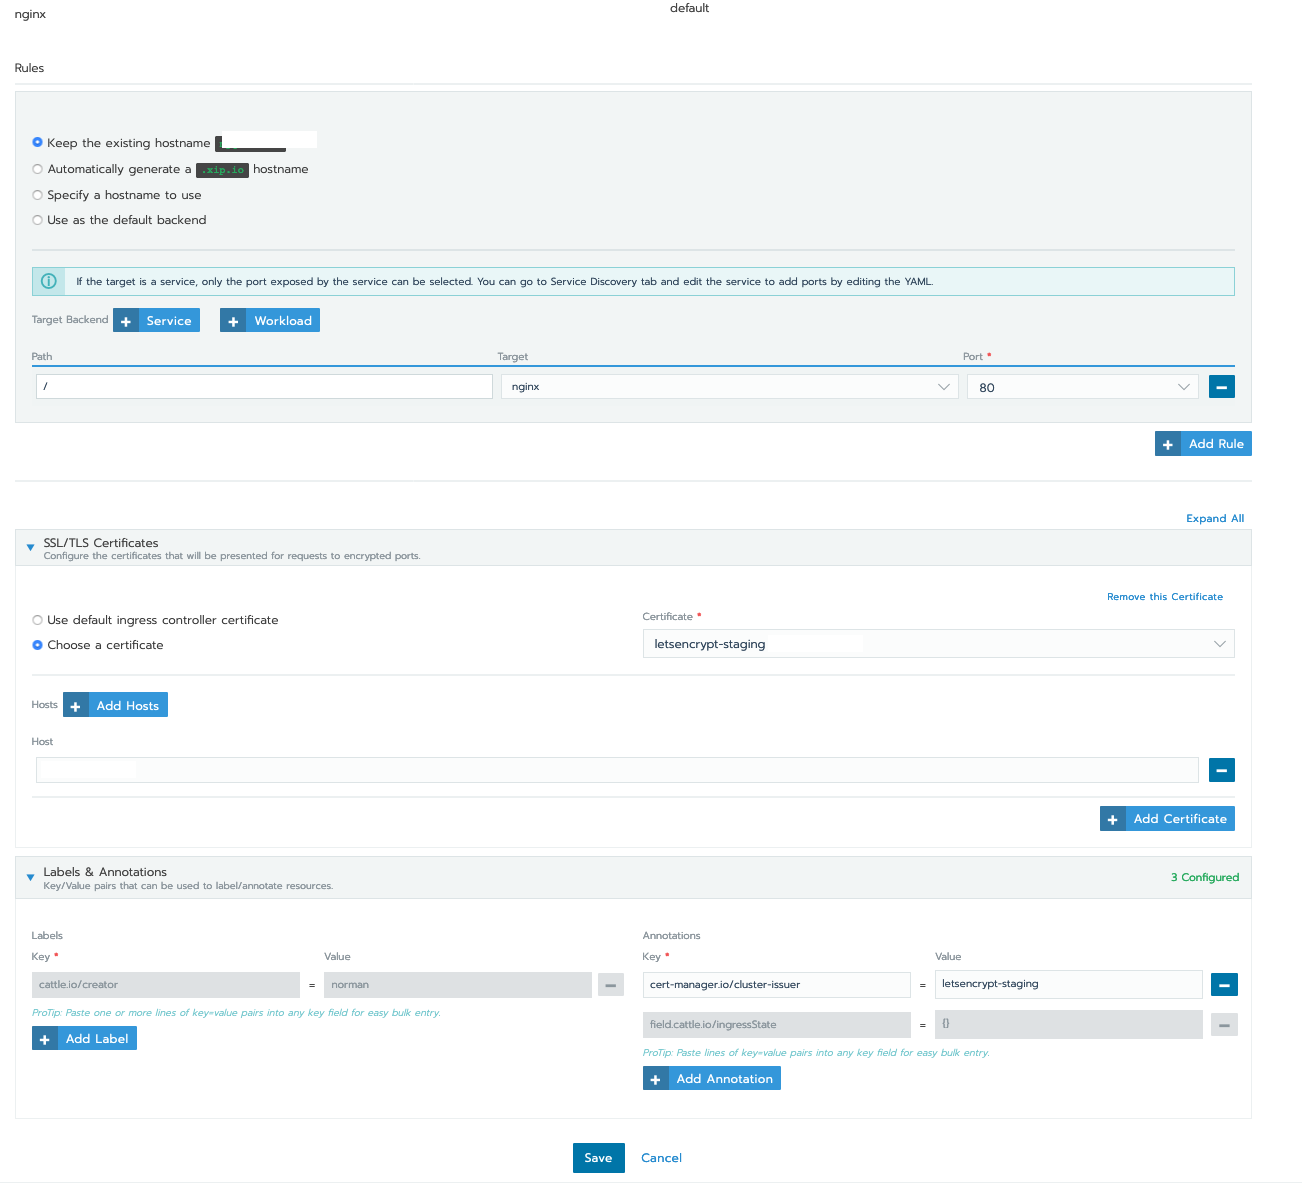Select Keep the existing hostname option
This screenshot has height=1183, width=1302.
pos(37,143)
